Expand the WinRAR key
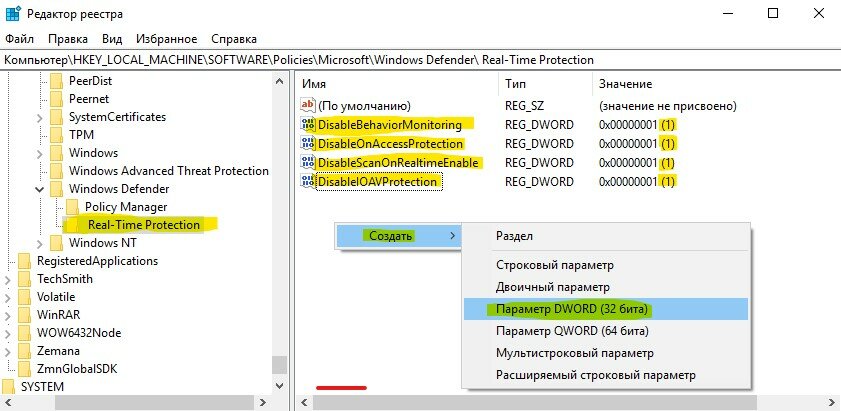This screenshot has width=841, height=411. coord(8,315)
